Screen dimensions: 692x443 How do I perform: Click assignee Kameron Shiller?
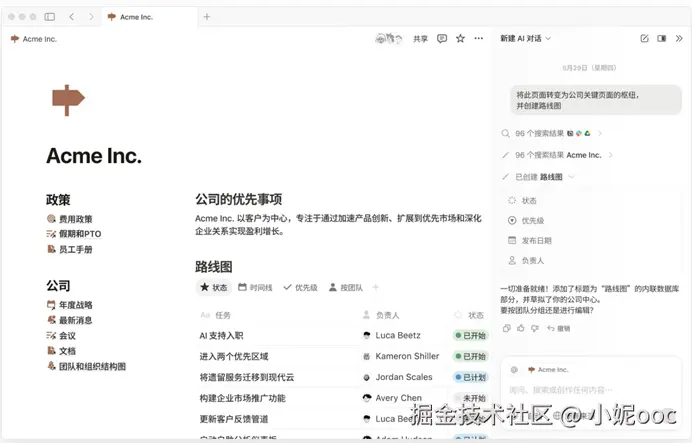[x=401, y=356]
